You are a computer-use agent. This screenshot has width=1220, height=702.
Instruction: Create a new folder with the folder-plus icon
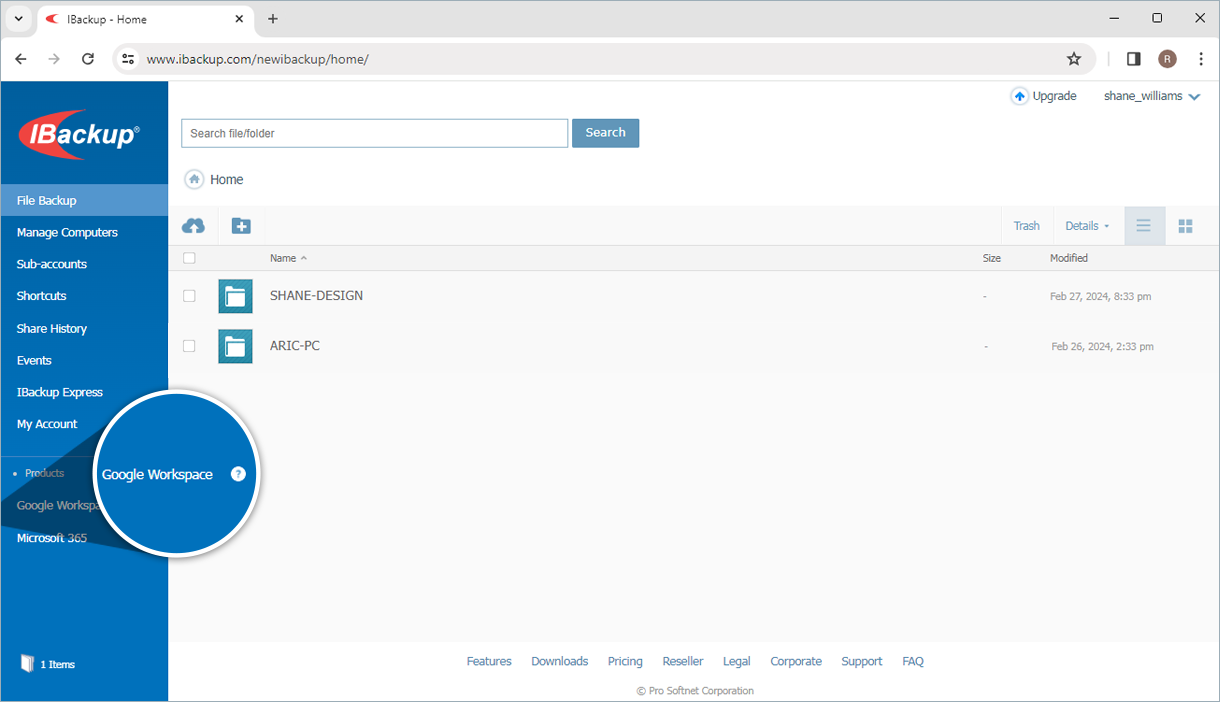coord(241,226)
